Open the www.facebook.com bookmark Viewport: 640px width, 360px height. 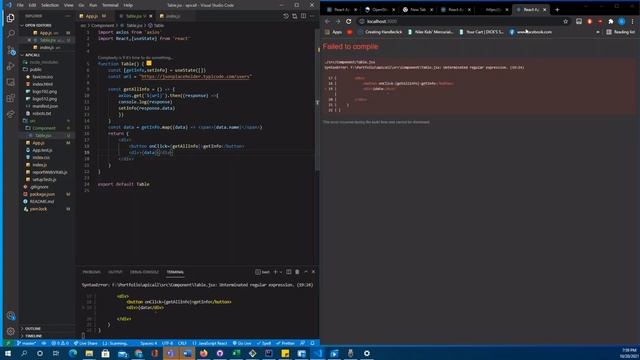531,32
